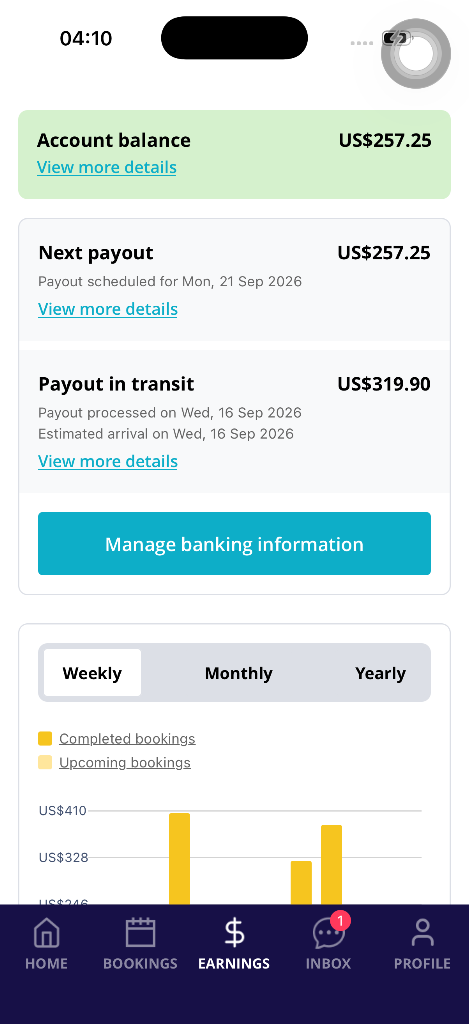Tap the battery status icon

(x=396, y=39)
